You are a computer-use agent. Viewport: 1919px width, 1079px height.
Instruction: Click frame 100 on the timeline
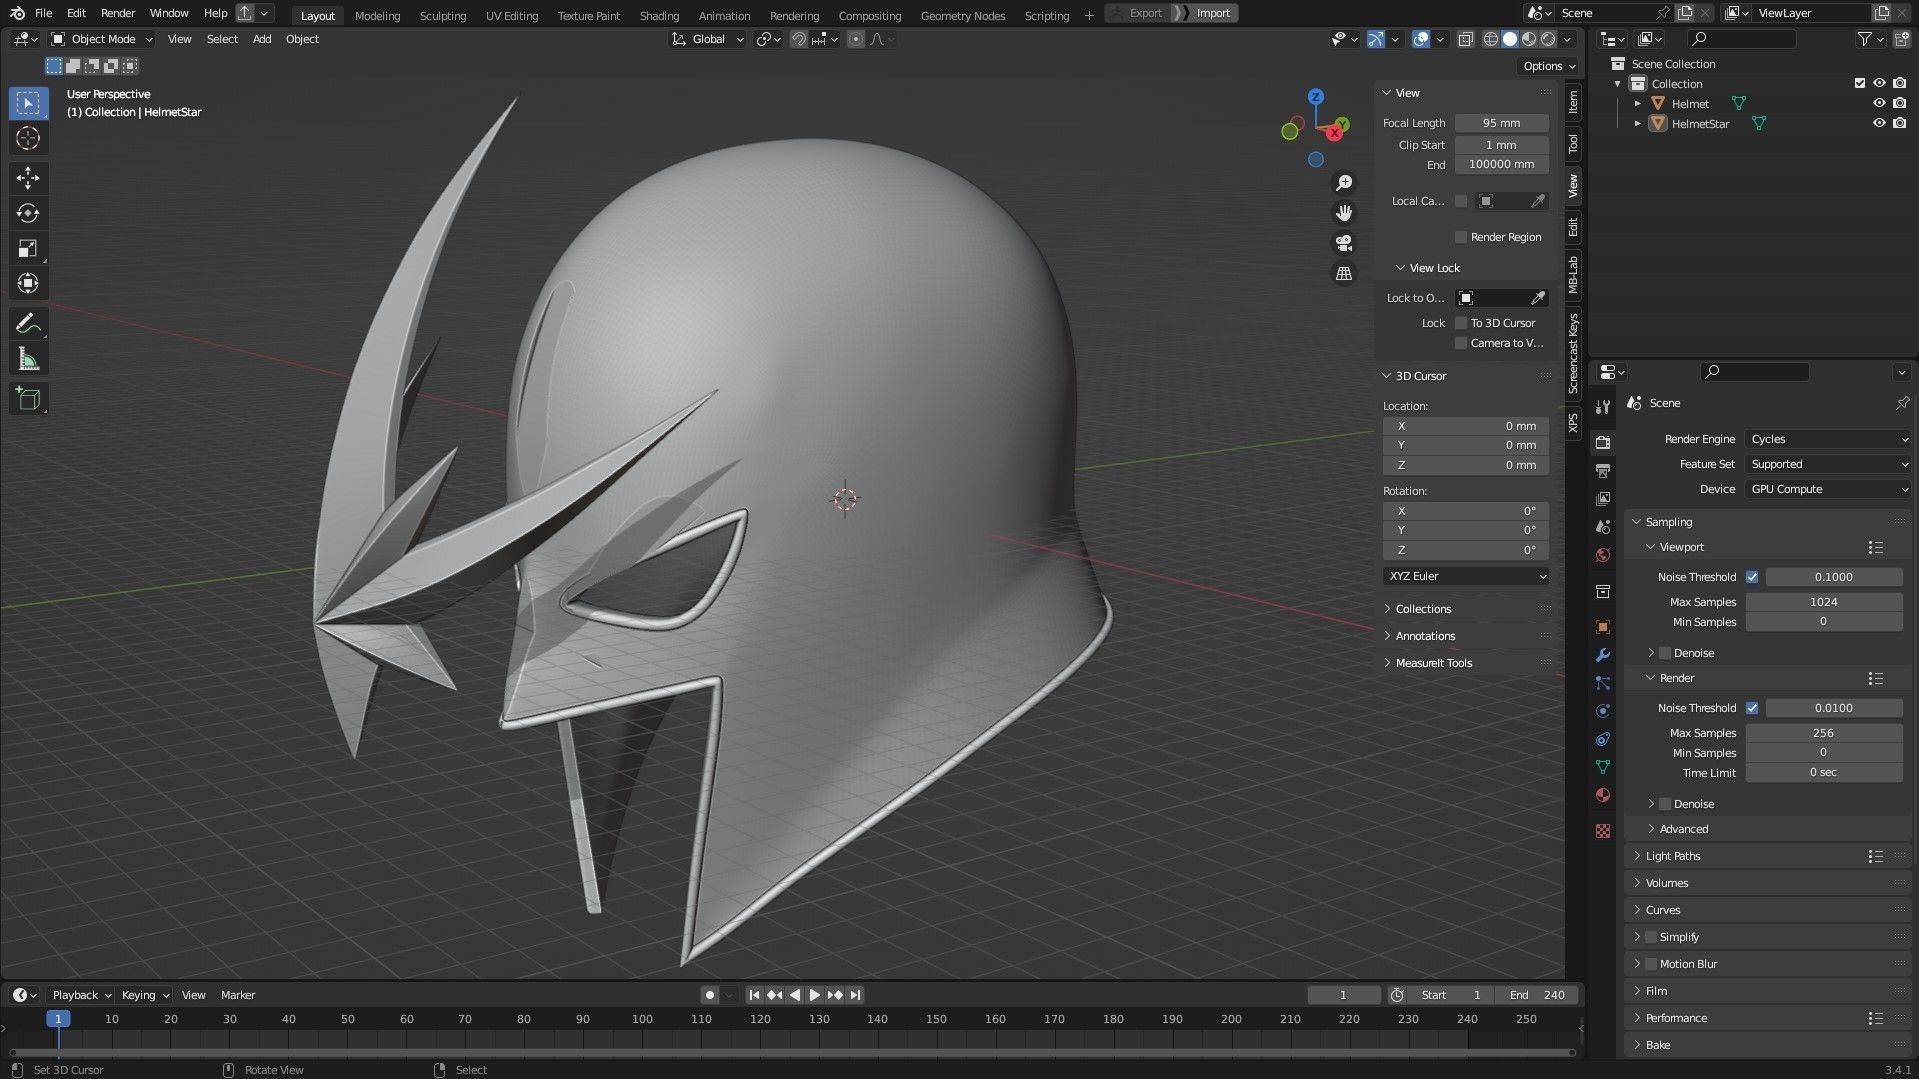pos(642,1019)
